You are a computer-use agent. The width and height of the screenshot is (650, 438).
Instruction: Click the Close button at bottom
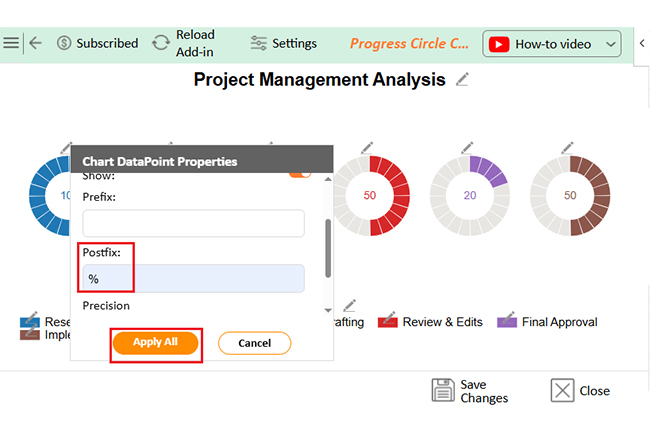(581, 390)
